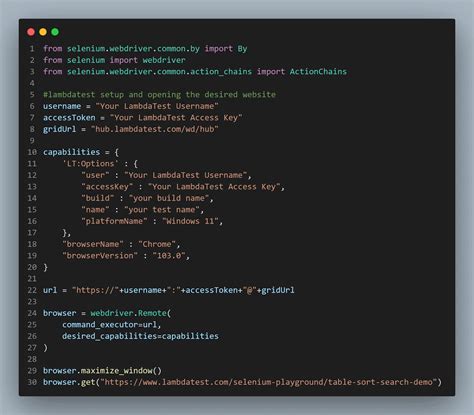The height and width of the screenshot is (415, 474).
Task: Click 'command_executor=url' on line 25
Action: 109,325
